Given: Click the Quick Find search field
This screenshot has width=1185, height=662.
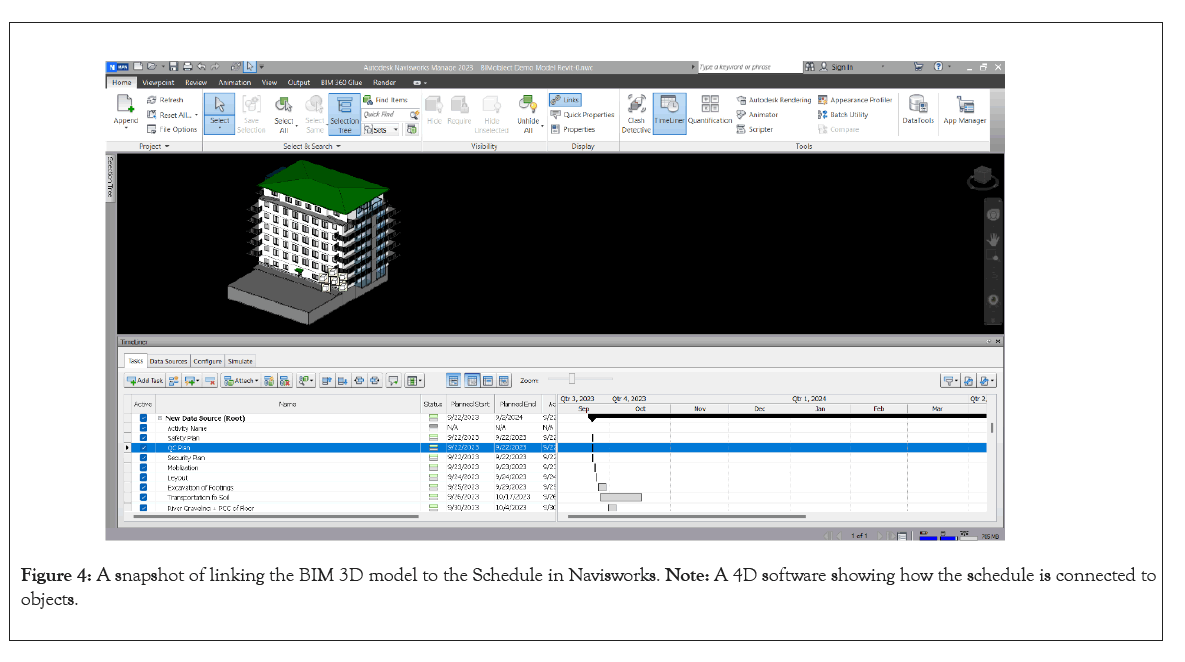Looking at the screenshot, I should tap(384, 115).
